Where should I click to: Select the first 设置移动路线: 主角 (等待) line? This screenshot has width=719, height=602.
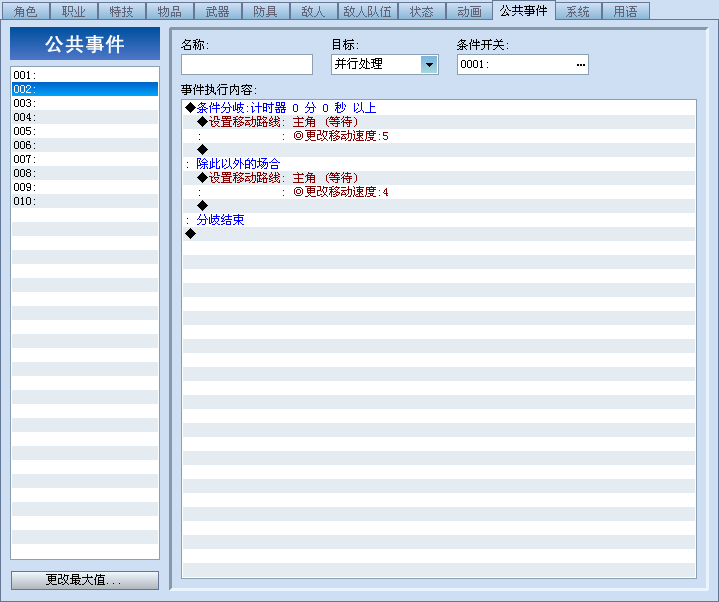(x=439, y=122)
